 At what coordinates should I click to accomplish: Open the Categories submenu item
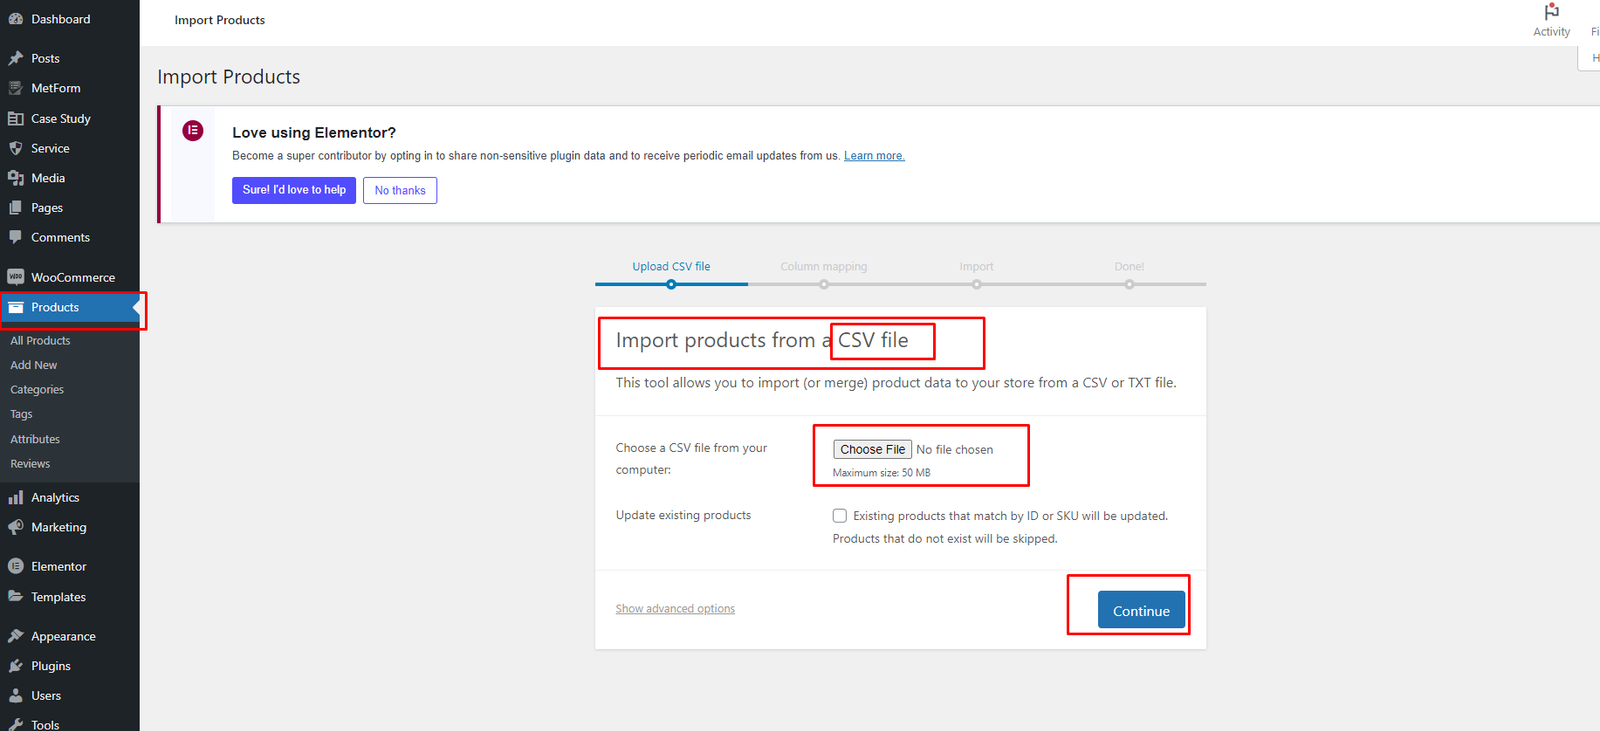37,390
